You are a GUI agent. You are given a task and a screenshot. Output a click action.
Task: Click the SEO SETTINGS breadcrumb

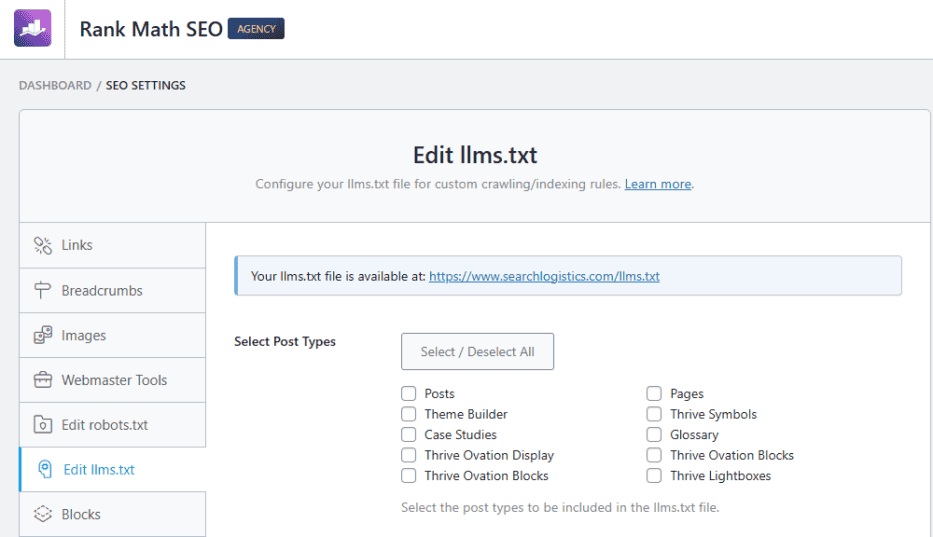click(x=146, y=85)
